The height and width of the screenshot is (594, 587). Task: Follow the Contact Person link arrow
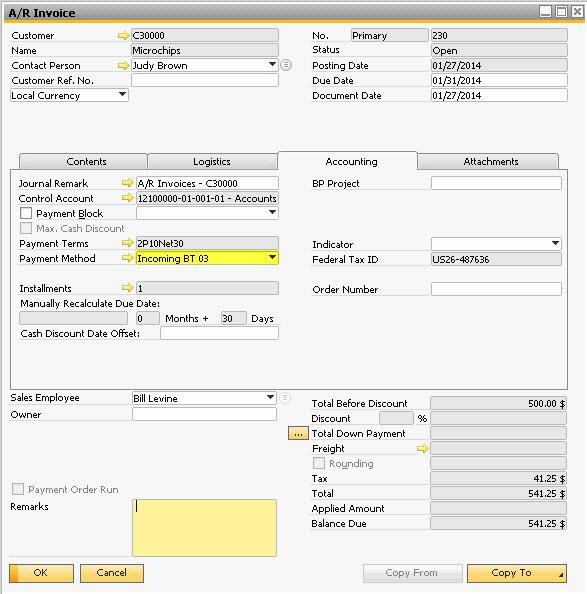pos(123,66)
